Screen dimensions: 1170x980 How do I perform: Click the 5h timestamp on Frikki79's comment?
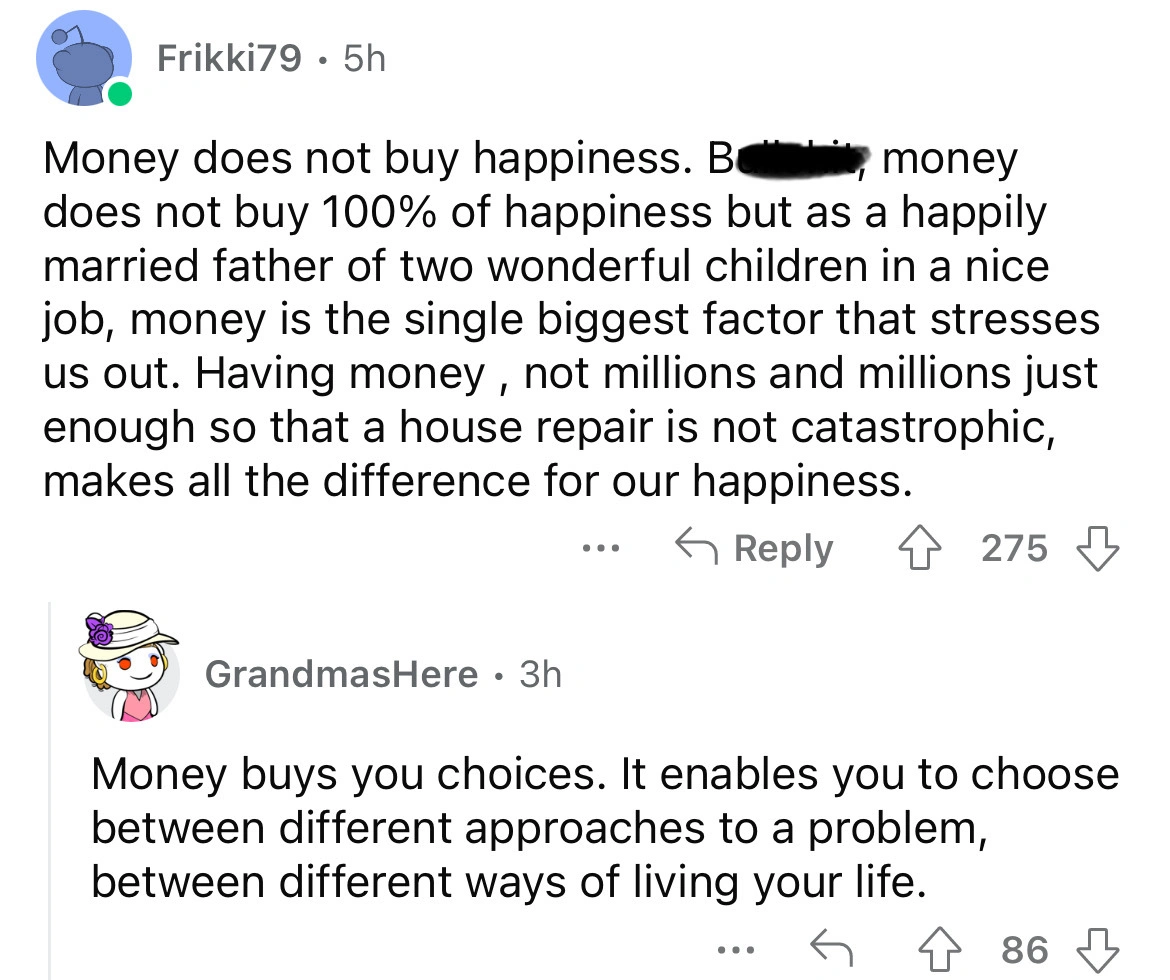click(363, 61)
